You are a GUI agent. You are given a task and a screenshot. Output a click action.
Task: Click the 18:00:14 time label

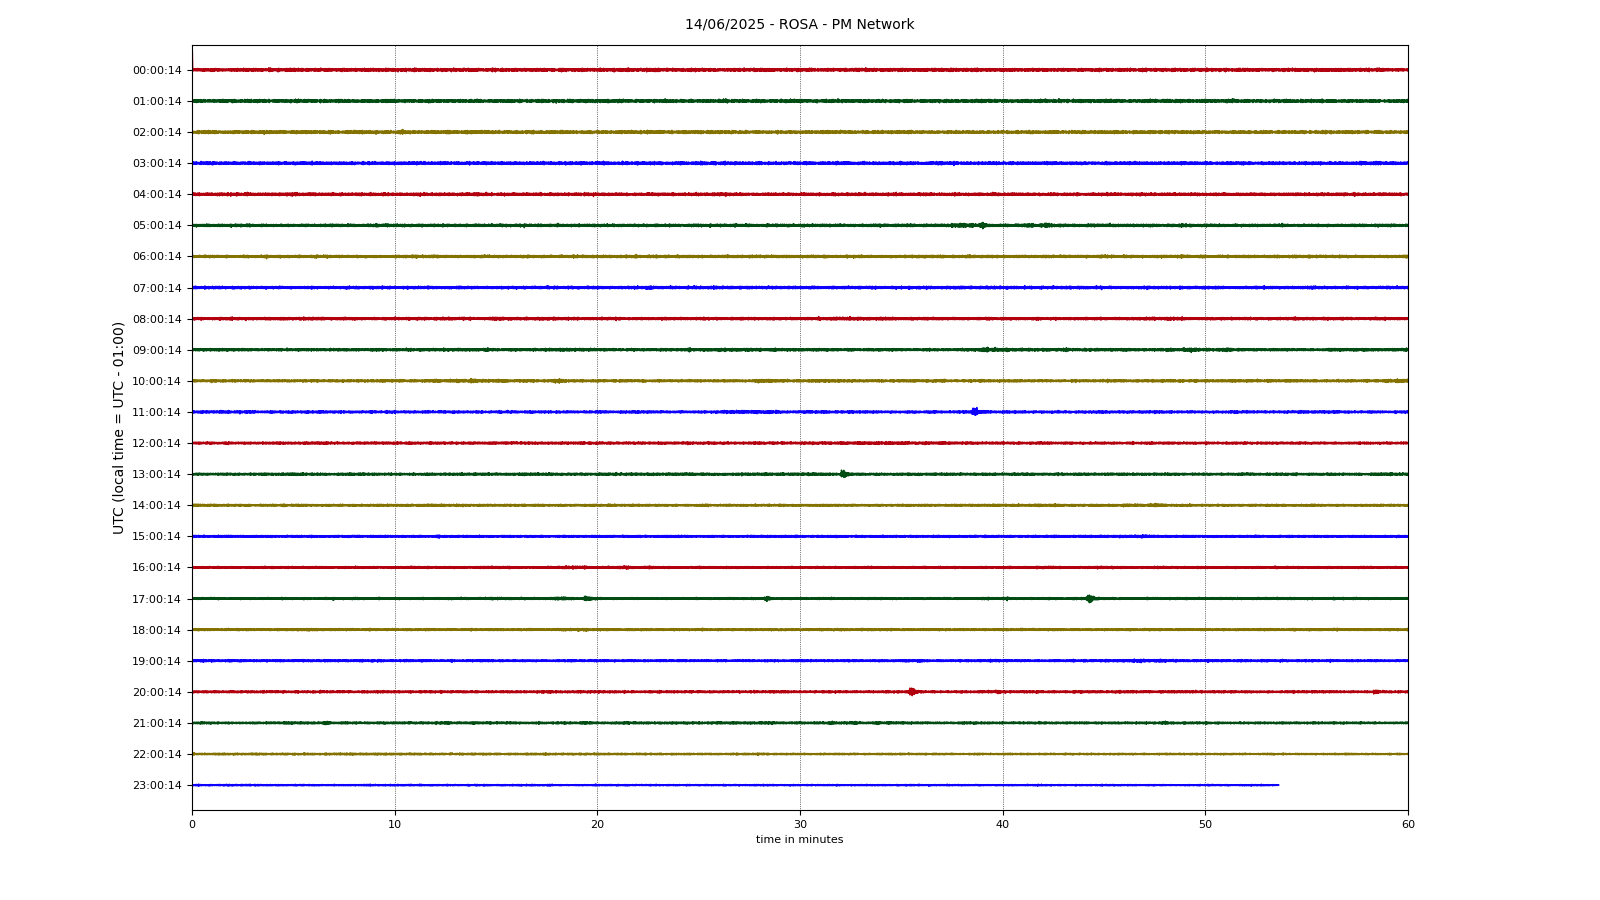coord(157,630)
